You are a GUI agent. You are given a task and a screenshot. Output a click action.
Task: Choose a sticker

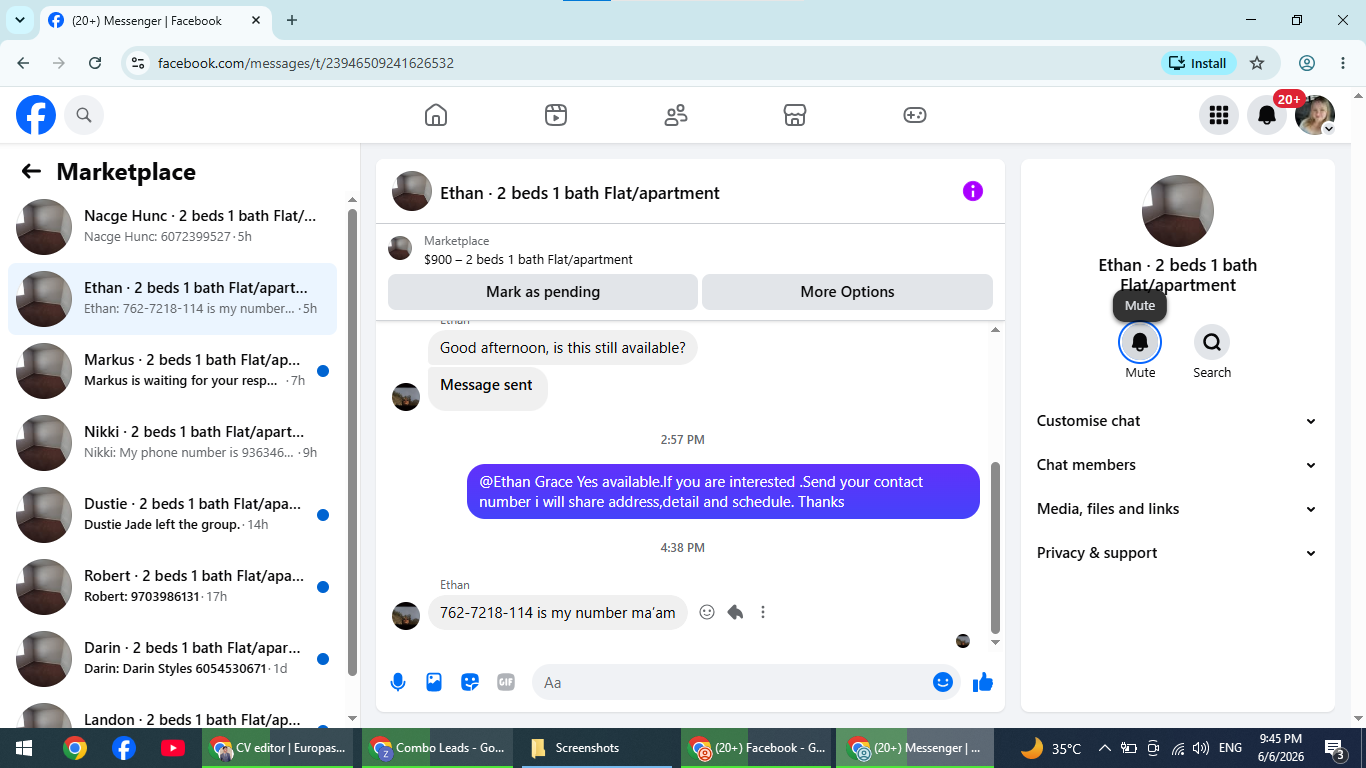(x=470, y=682)
